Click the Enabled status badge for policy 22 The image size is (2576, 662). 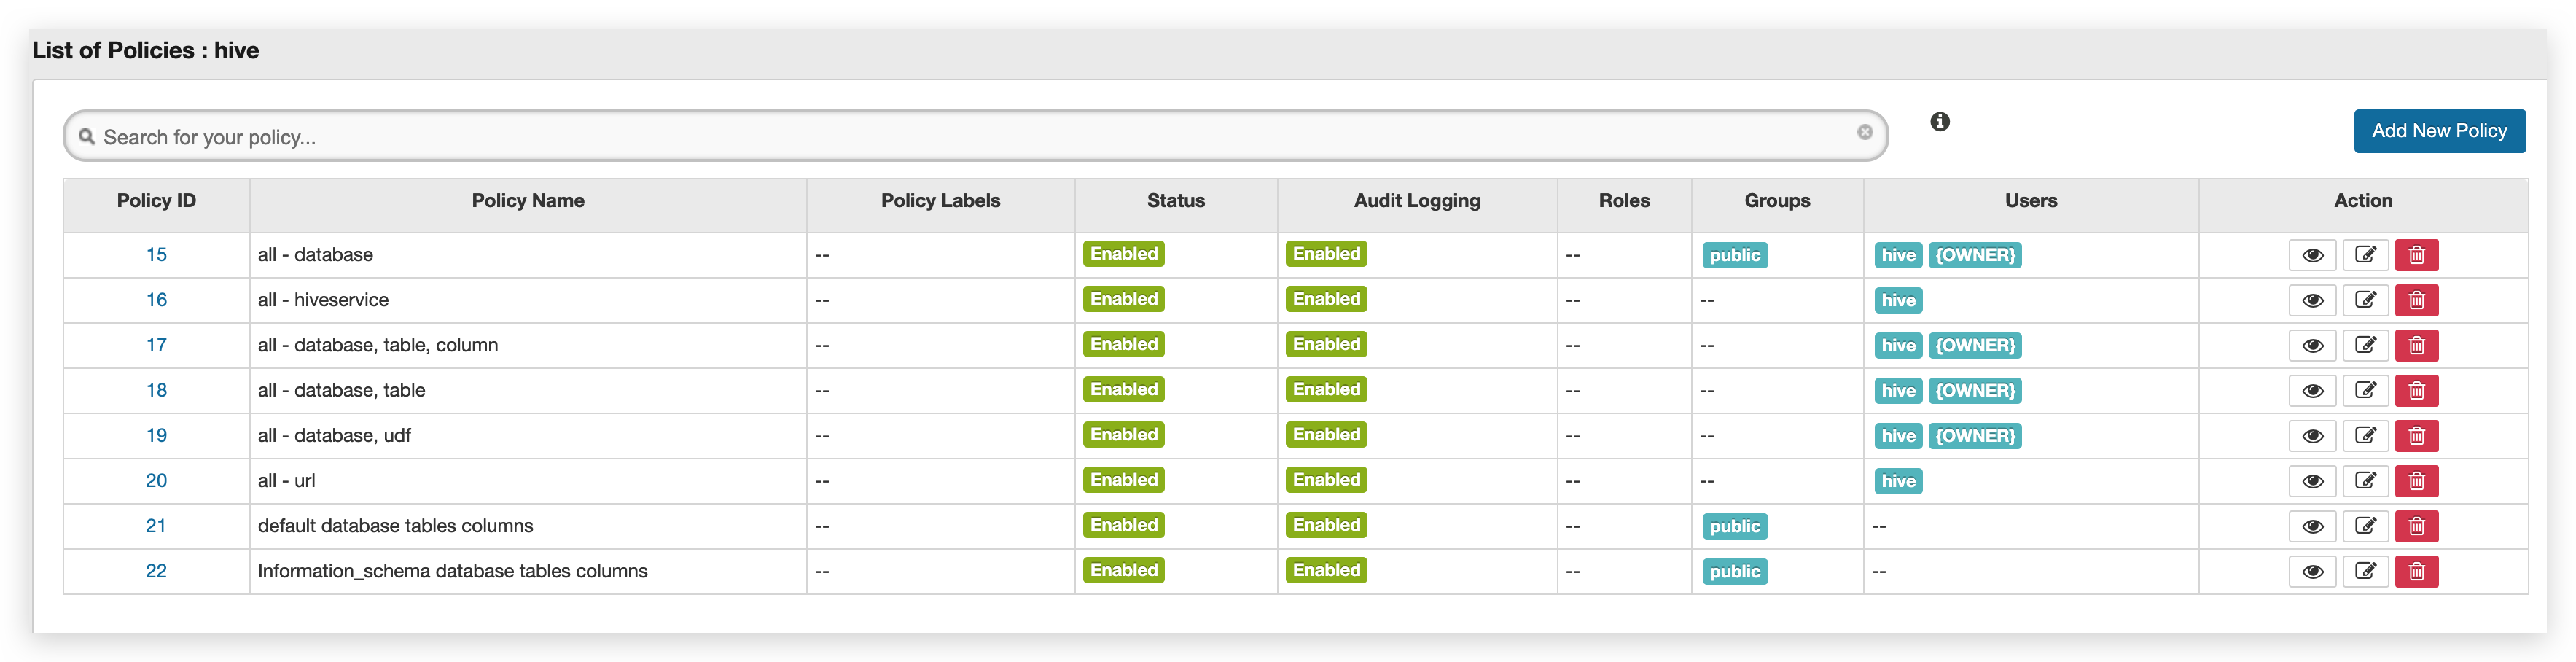(1123, 570)
